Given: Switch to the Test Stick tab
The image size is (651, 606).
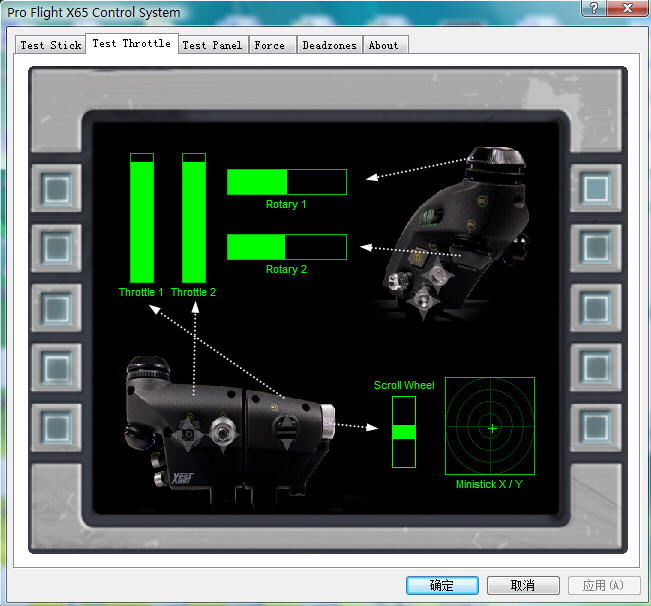Looking at the screenshot, I should pyautogui.click(x=50, y=45).
